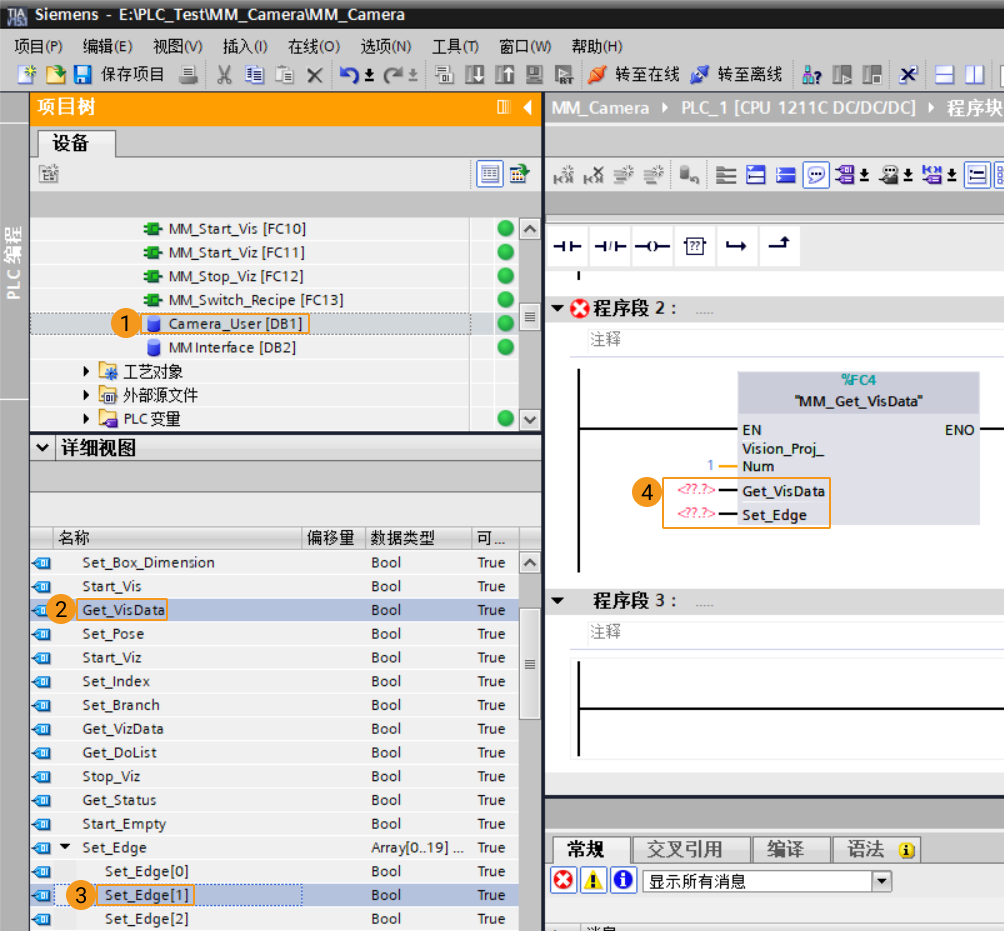Viewport: 1004px width, 931px height.
Task: Expand the 外部源文件 folder
Action: (x=86, y=395)
